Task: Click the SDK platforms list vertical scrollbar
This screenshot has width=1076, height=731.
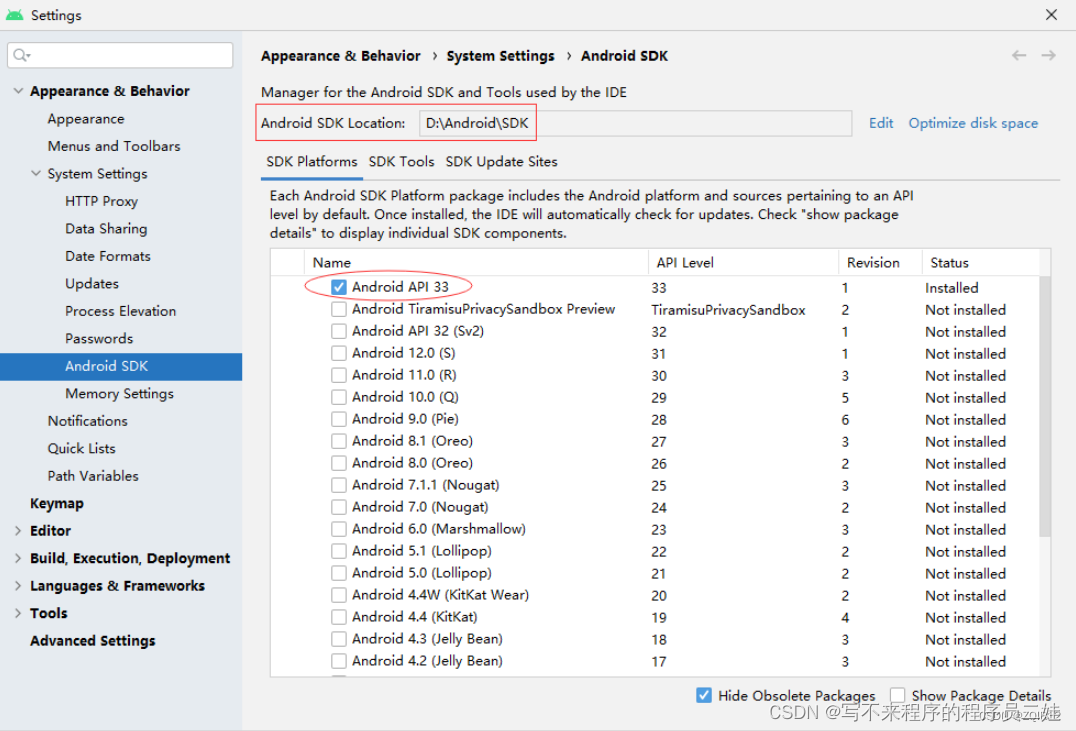Action: 1045,406
